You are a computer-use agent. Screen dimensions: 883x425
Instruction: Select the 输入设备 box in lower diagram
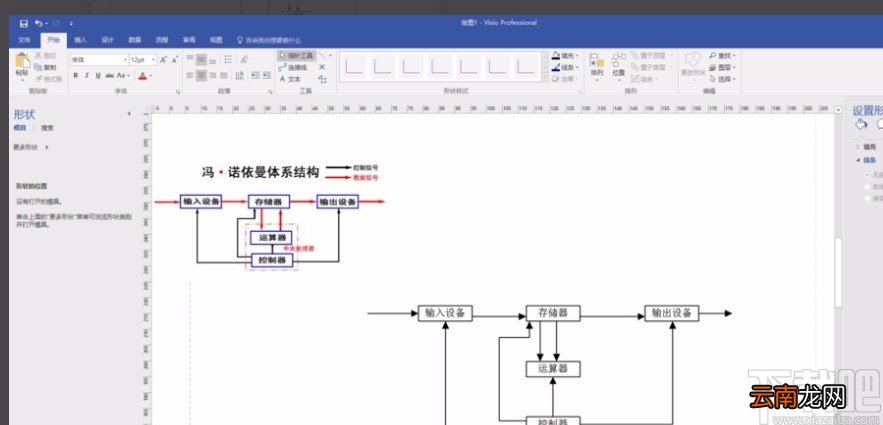pos(445,314)
